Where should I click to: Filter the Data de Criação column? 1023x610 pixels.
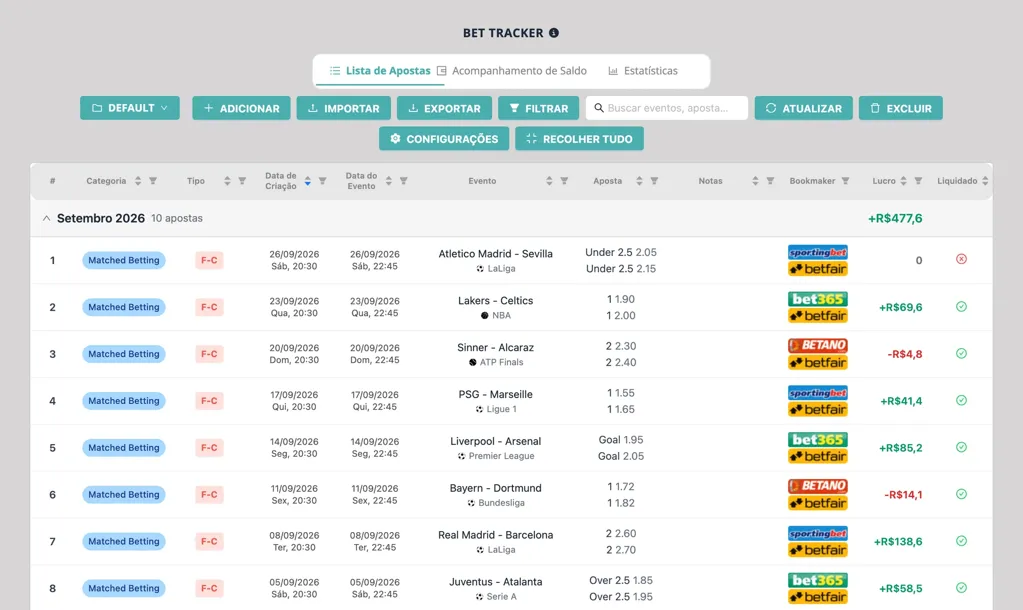coord(322,181)
